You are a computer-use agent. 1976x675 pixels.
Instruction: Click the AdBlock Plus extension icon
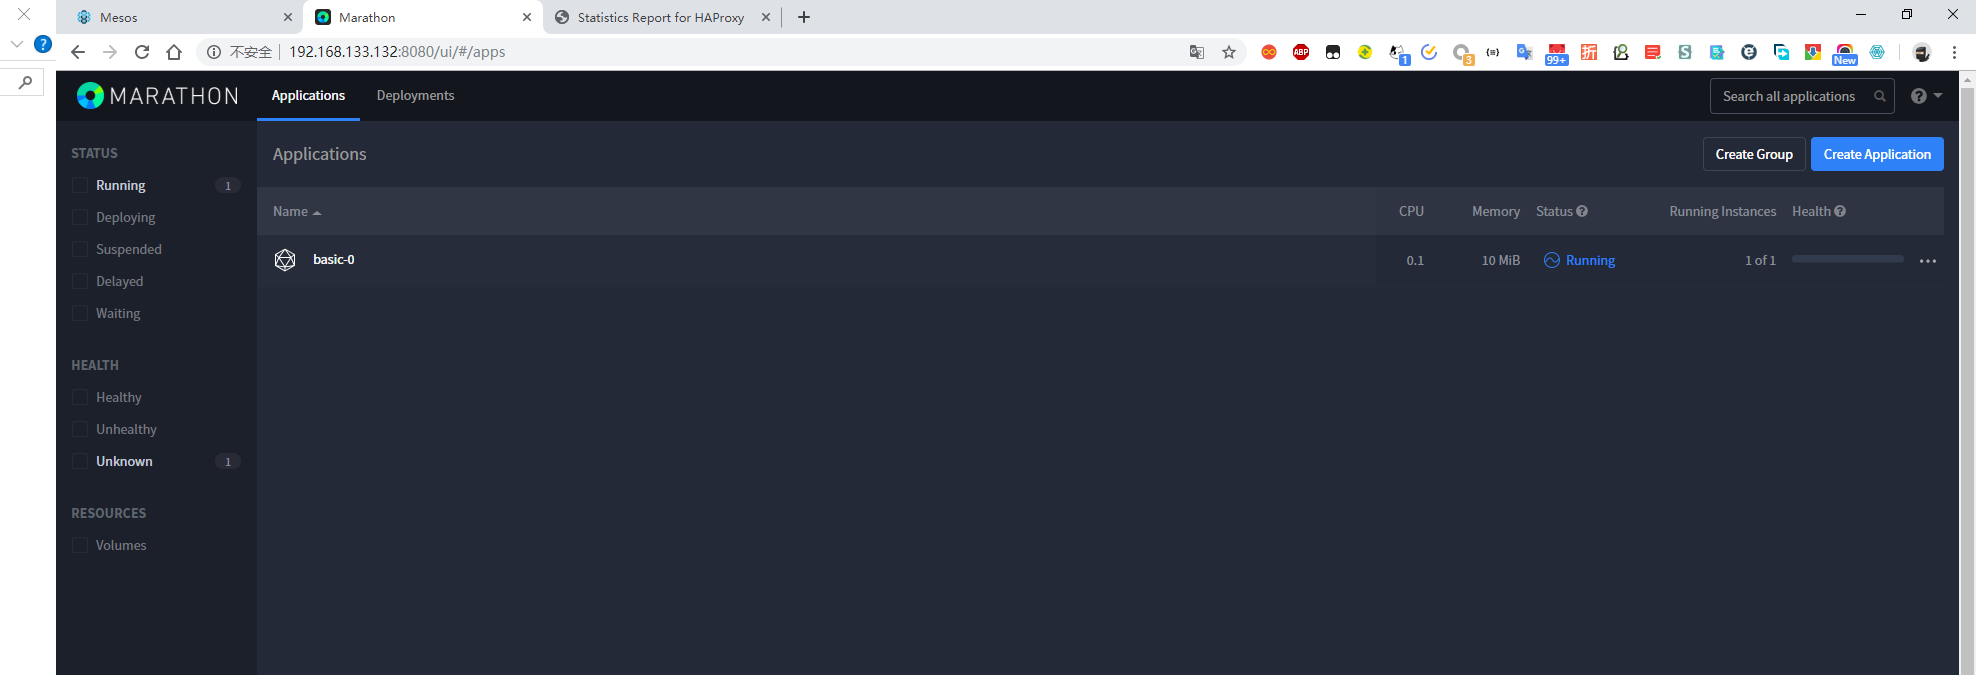click(x=1301, y=52)
